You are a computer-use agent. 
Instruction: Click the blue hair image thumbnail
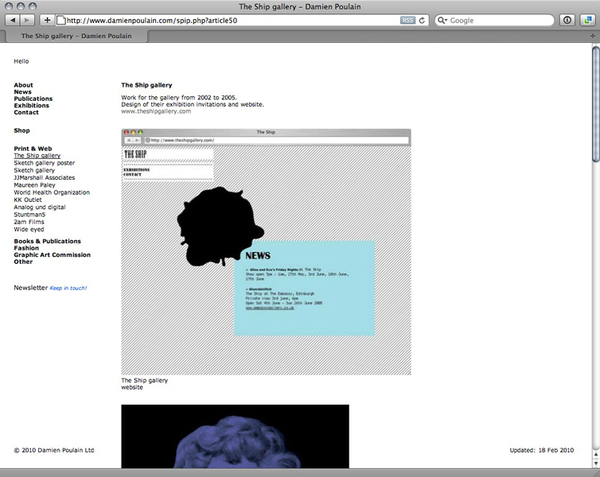235,436
